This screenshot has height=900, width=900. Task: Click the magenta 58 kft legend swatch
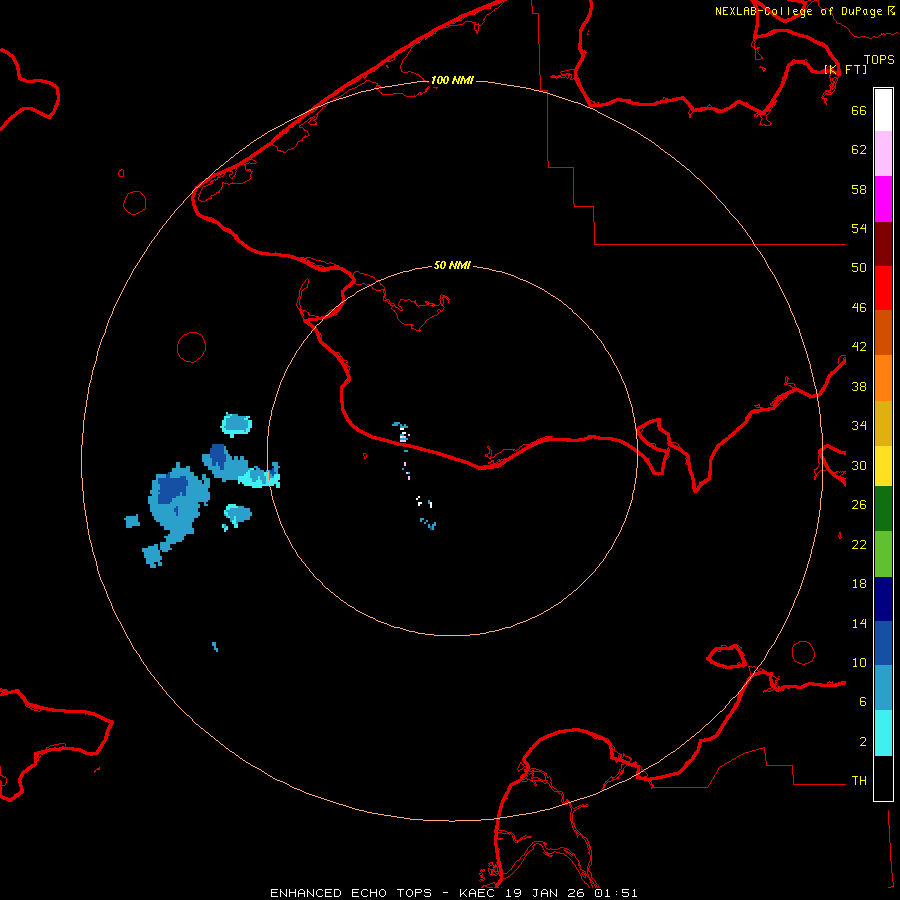[883, 199]
